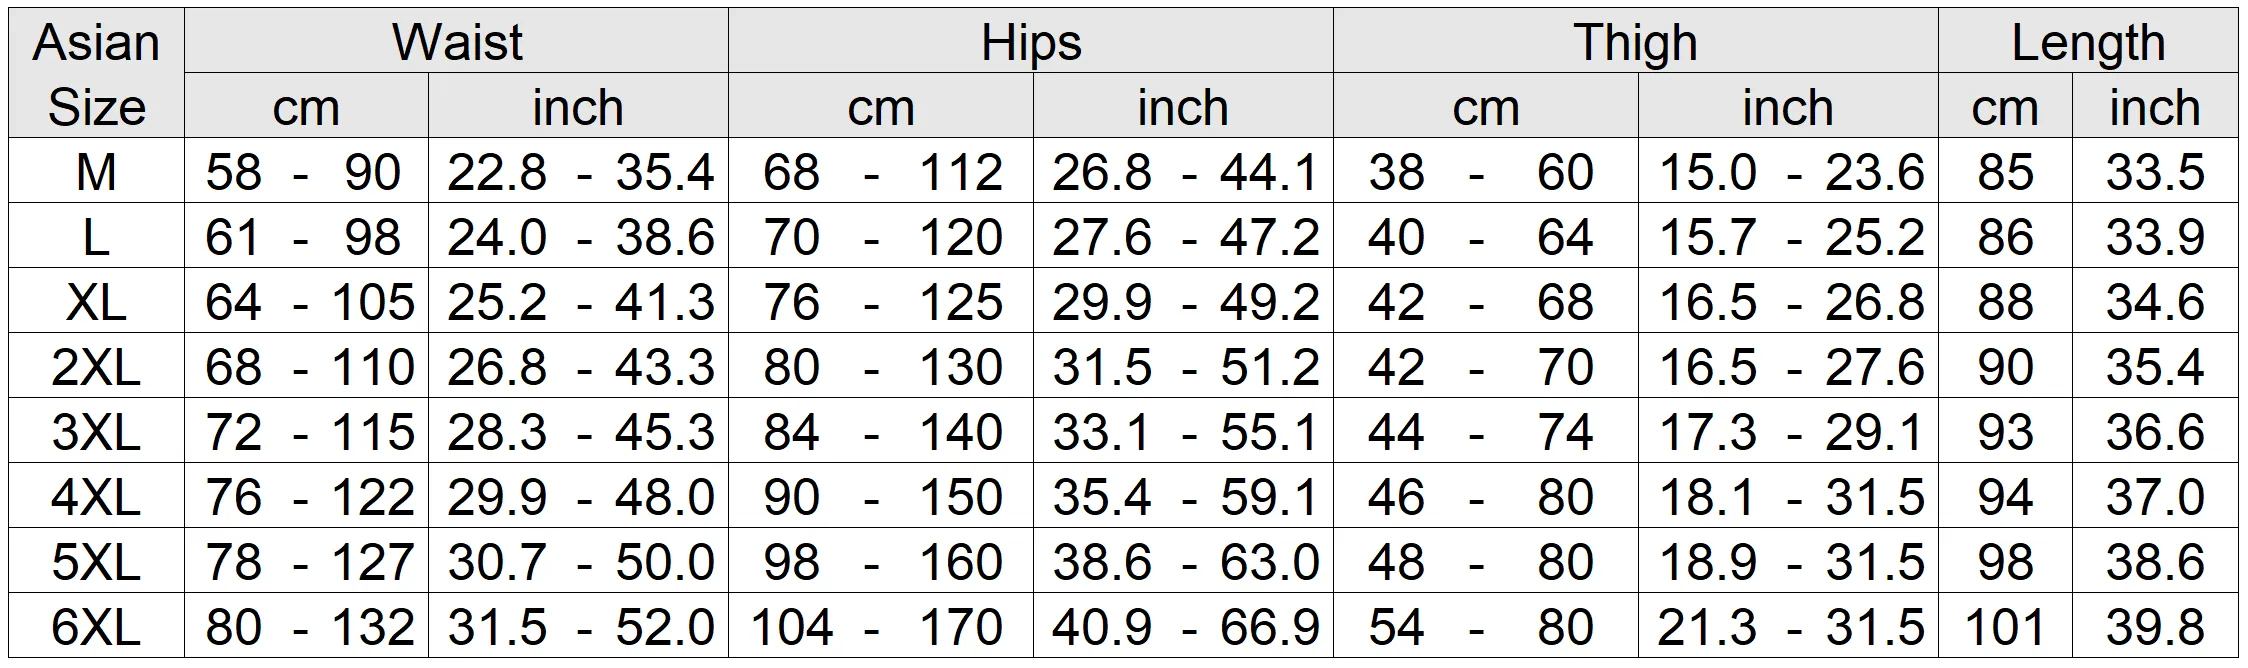The width and height of the screenshot is (2248, 668).
Task: Select the 5XL waist inch cell 30.7 - 50.0
Action: (x=578, y=561)
